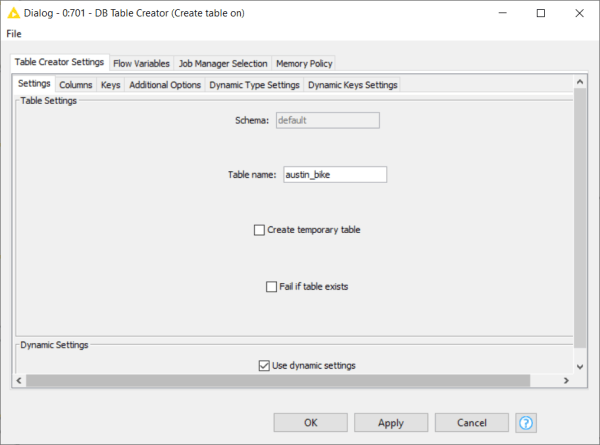Select the Memory Policy tab
Image resolution: width=600 pixels, height=445 pixels.
click(304, 64)
